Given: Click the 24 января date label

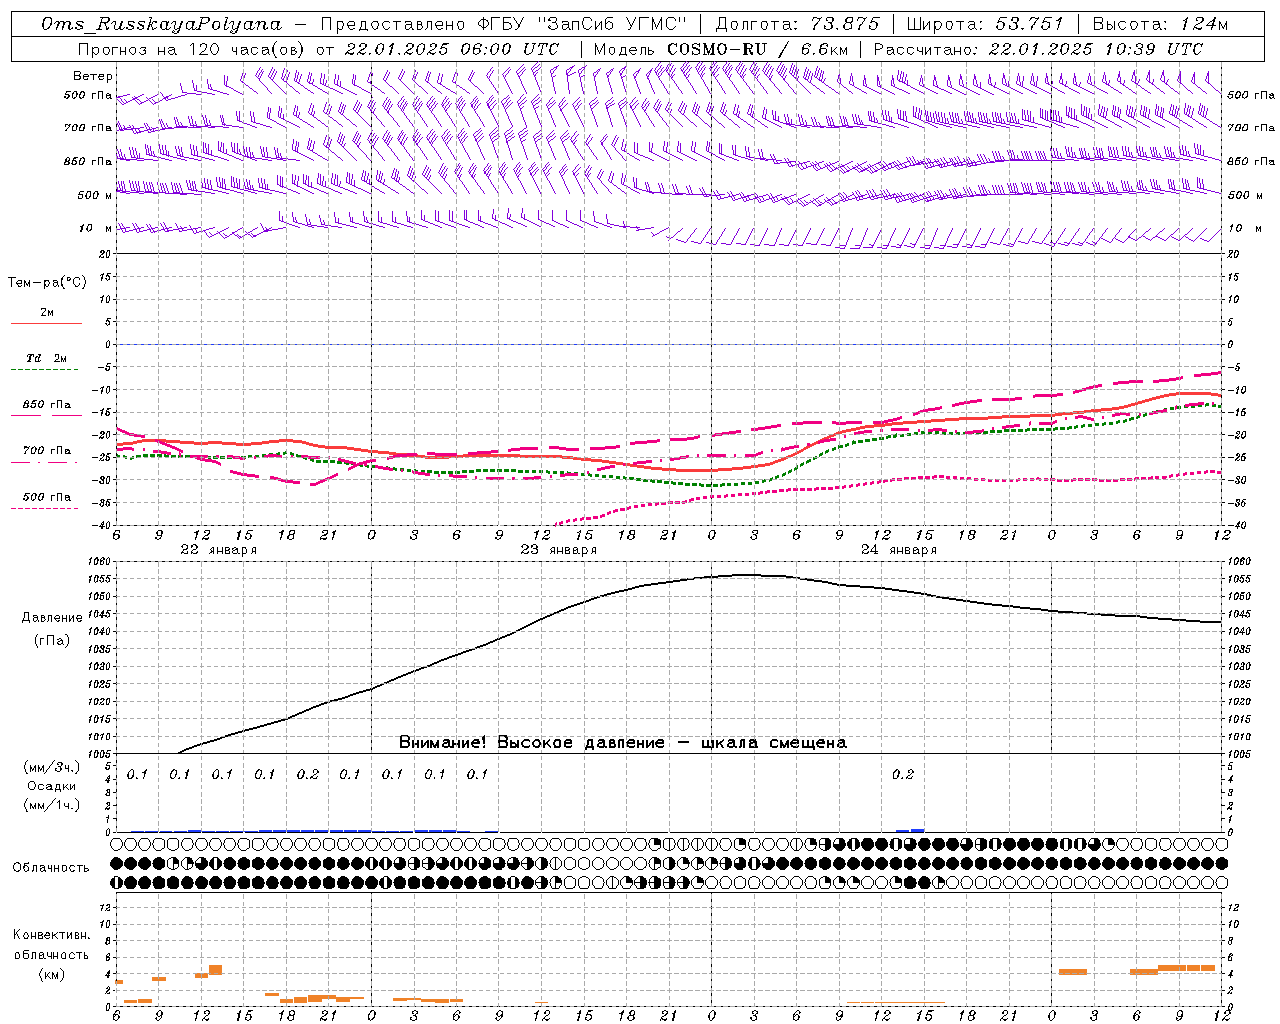Looking at the screenshot, I should pos(898,550).
